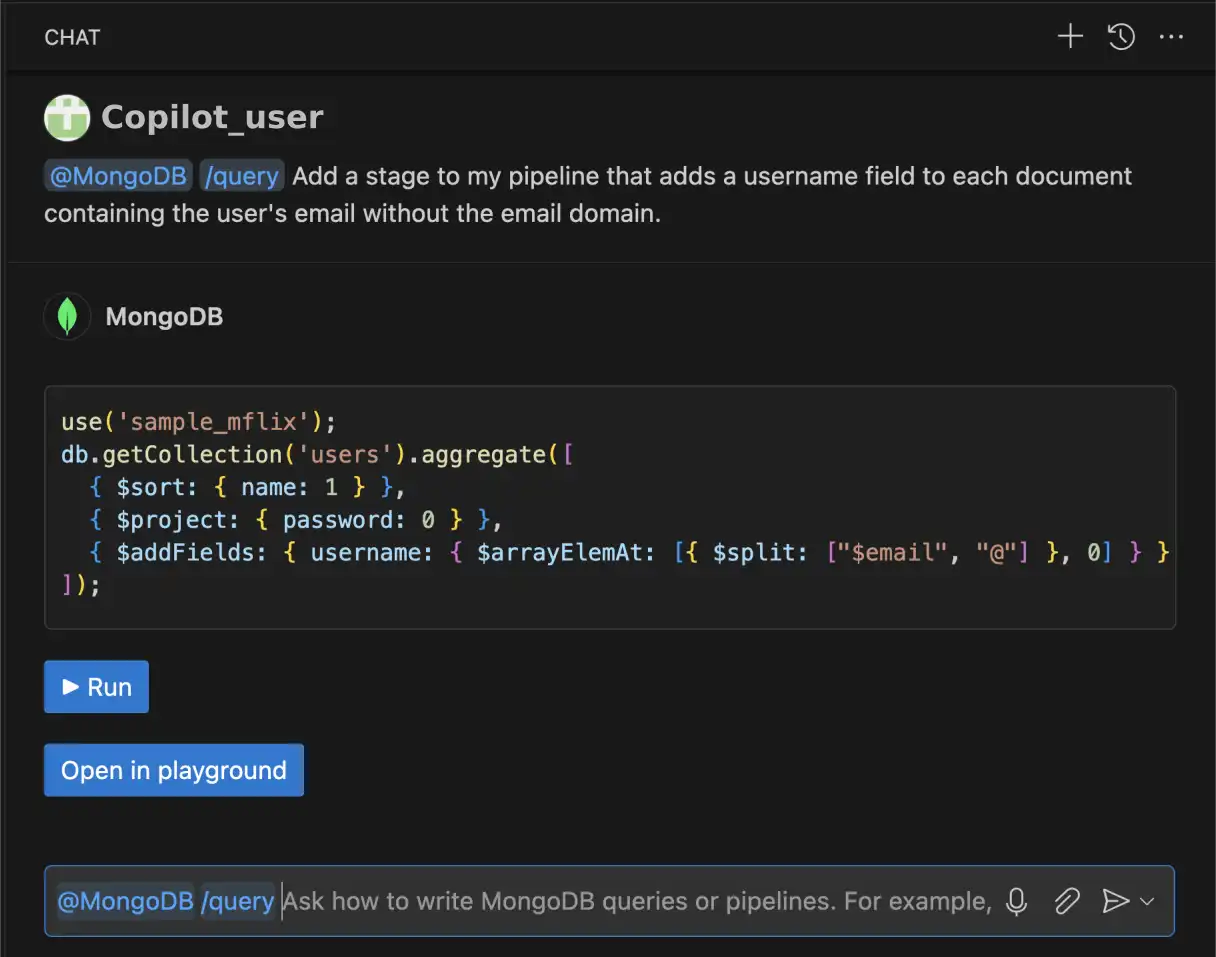Run the generated aggregation query

click(x=96, y=687)
